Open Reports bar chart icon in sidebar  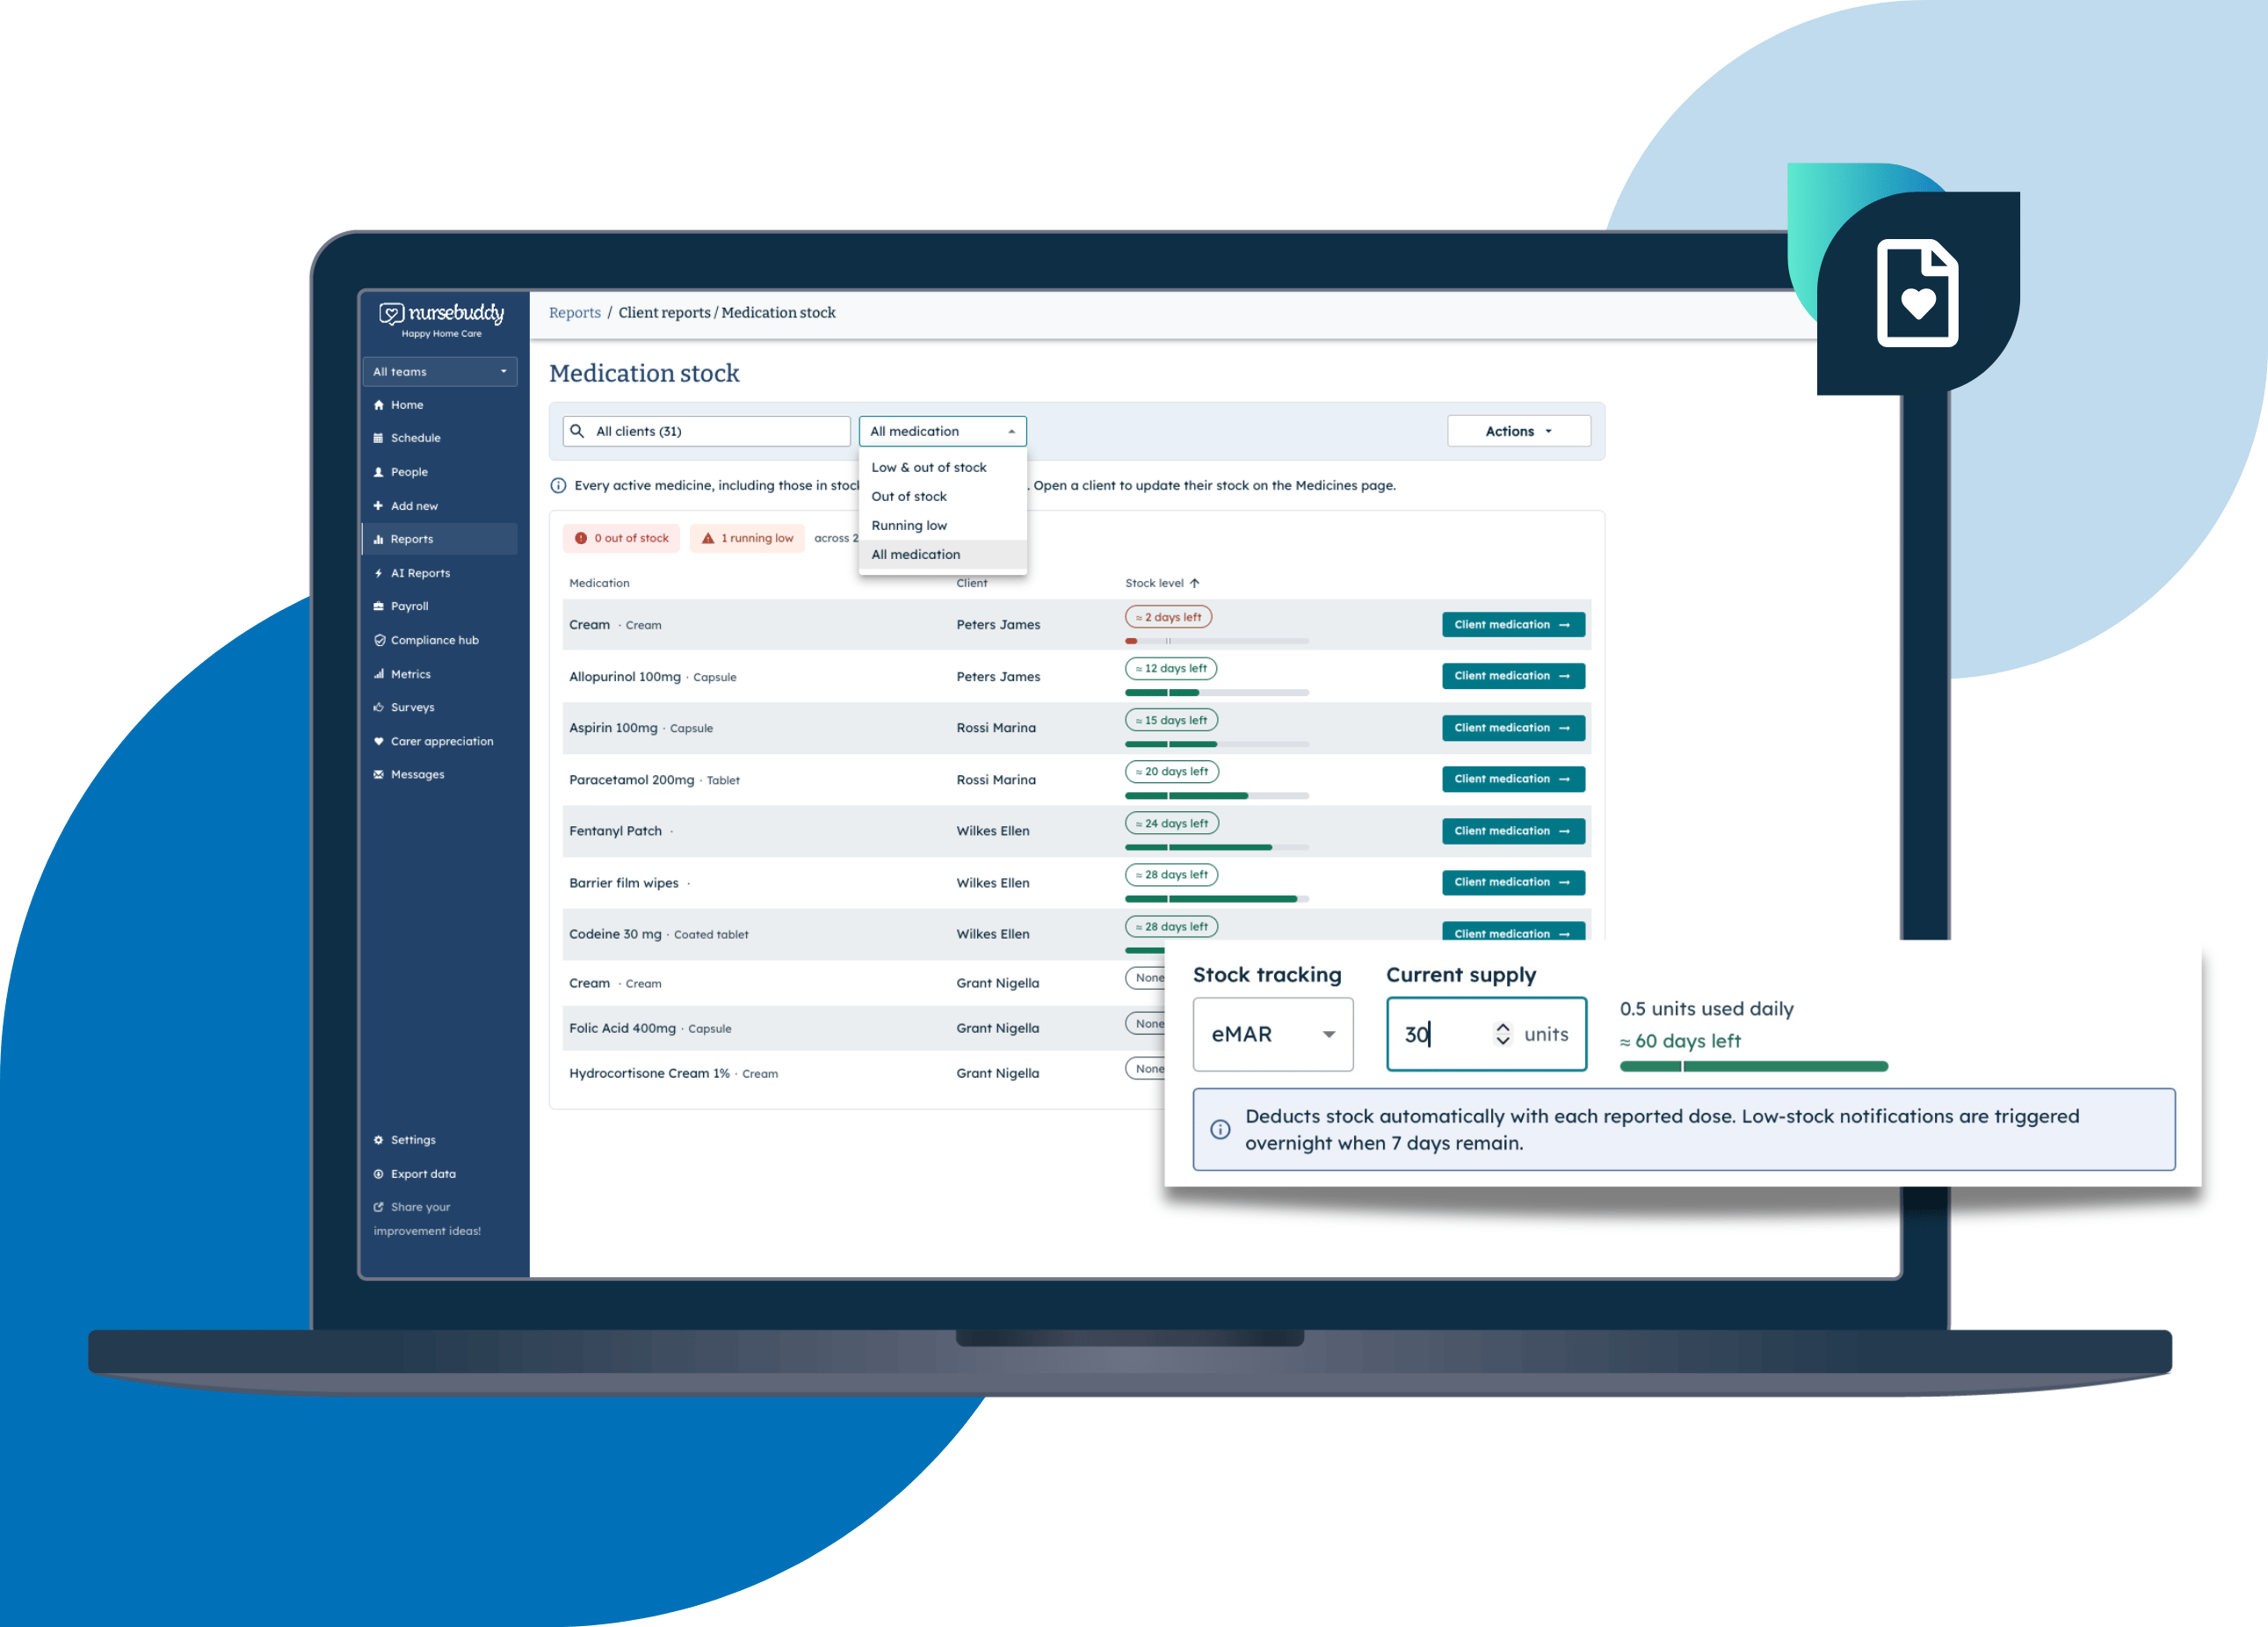378,539
